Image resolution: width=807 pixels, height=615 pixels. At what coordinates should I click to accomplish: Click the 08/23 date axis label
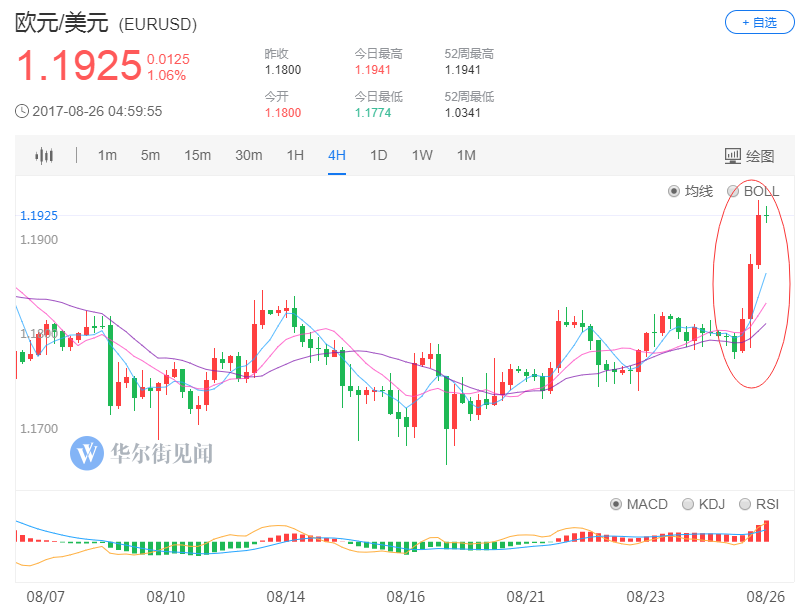click(645, 597)
